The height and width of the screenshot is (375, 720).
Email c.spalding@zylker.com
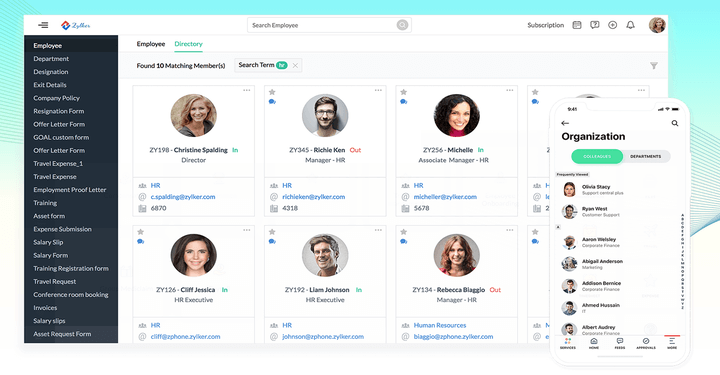coord(183,197)
